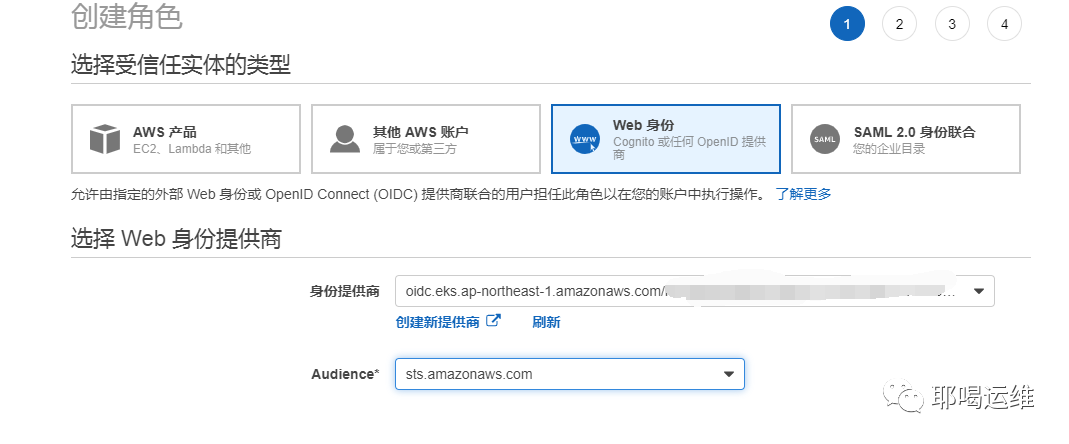Viewport: 1069px width, 444px height.
Task: Click the AWS product cube icon
Action: click(105, 139)
